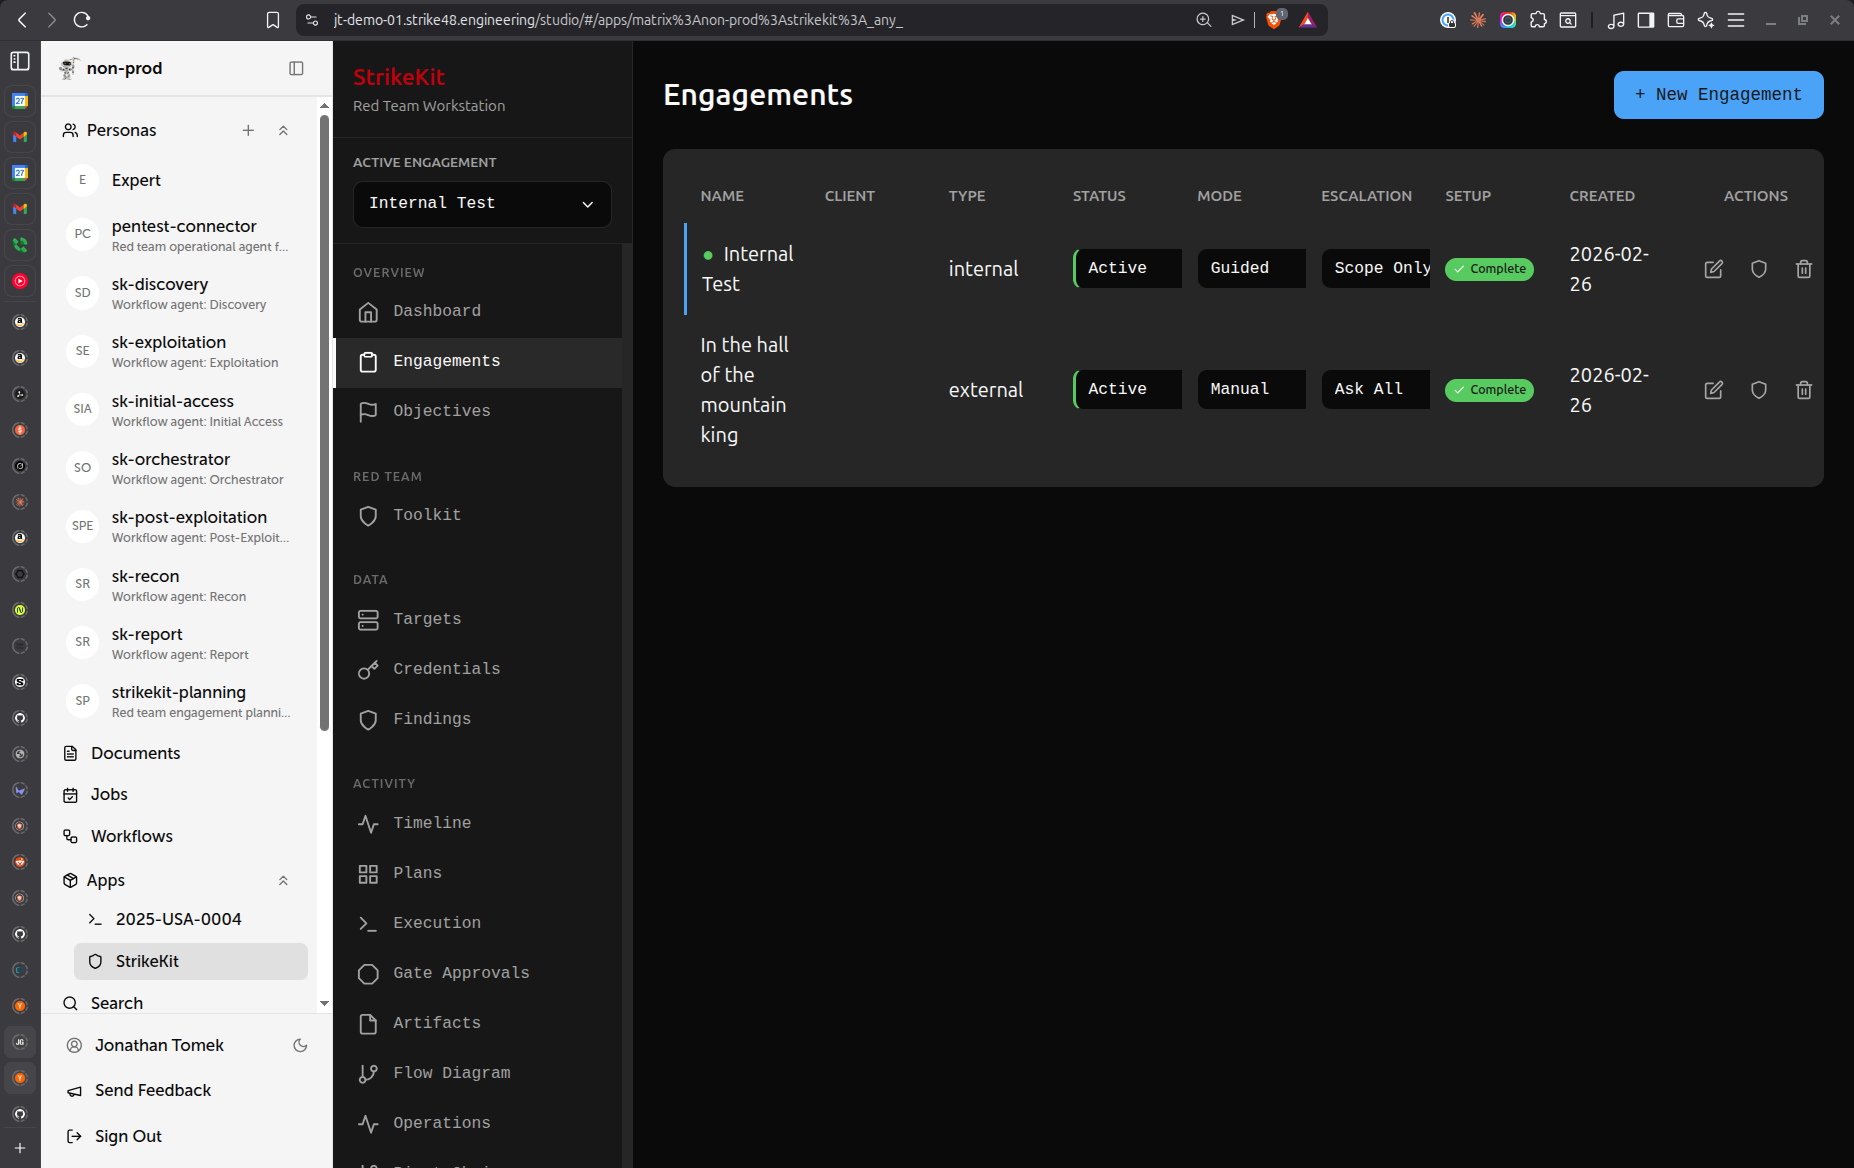This screenshot has height=1168, width=1854.
Task: Open Brave Wallet icon
Action: (x=1676, y=20)
